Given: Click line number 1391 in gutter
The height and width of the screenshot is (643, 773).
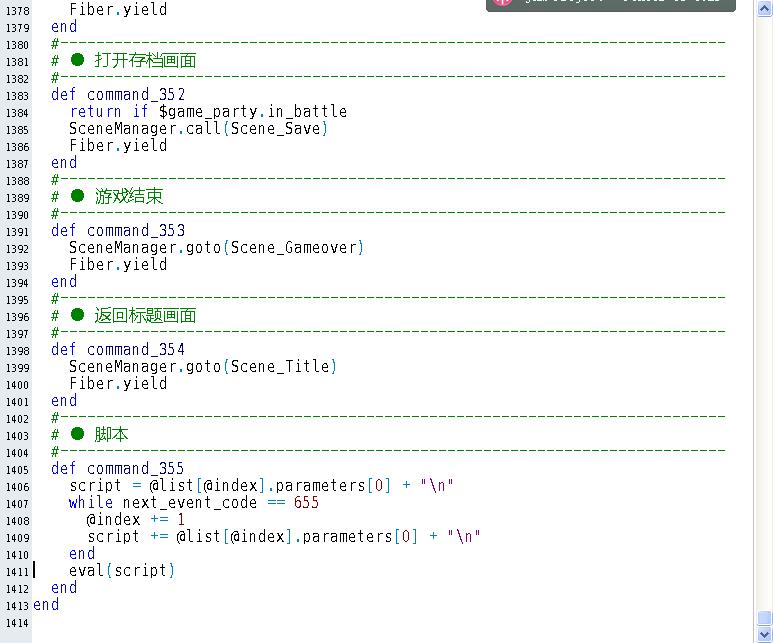Looking at the screenshot, I should pyautogui.click(x=17, y=232).
